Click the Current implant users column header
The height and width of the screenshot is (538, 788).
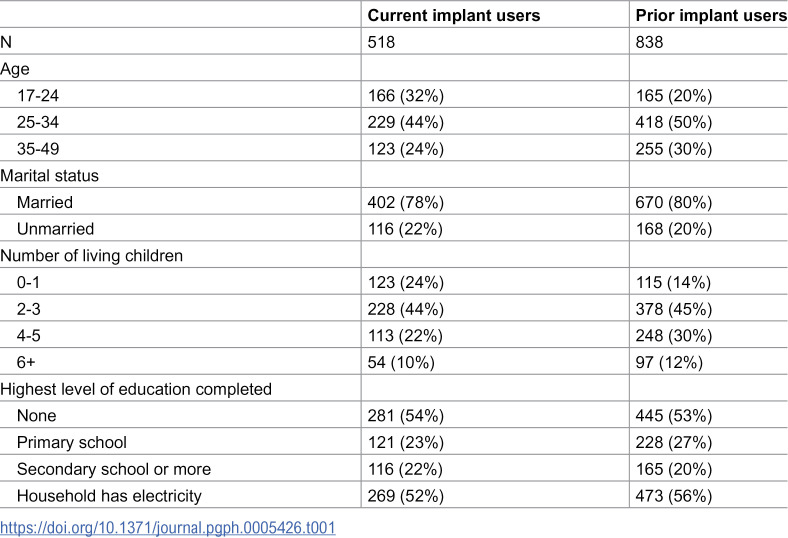click(454, 16)
